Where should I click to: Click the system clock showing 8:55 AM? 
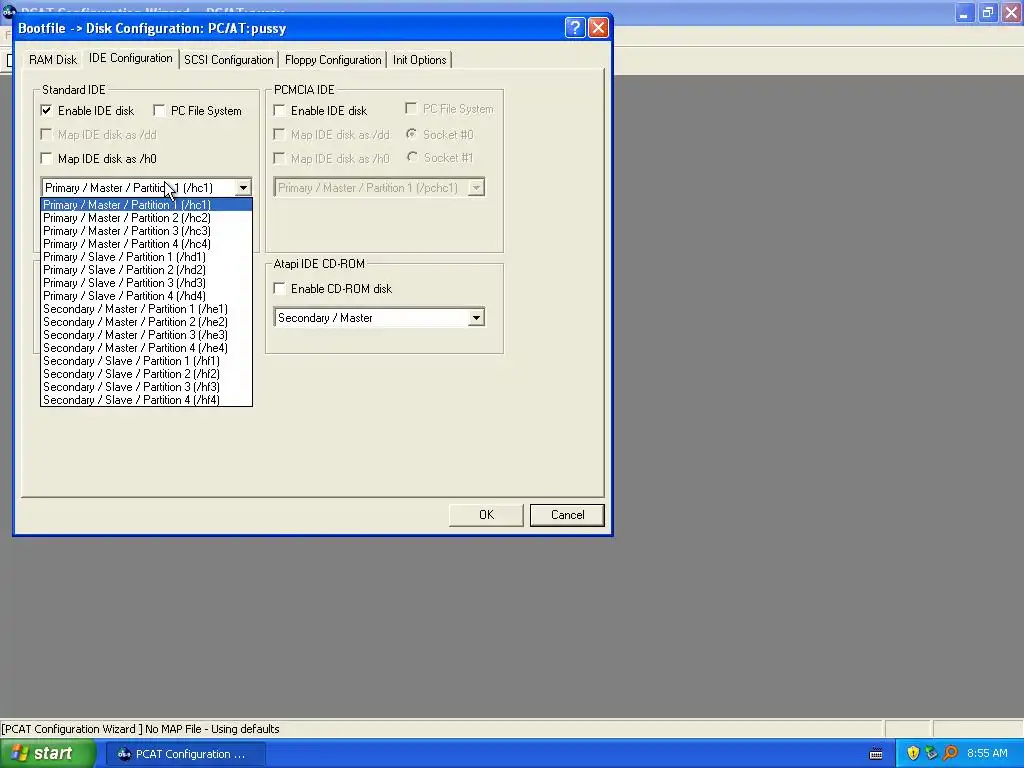click(987, 754)
